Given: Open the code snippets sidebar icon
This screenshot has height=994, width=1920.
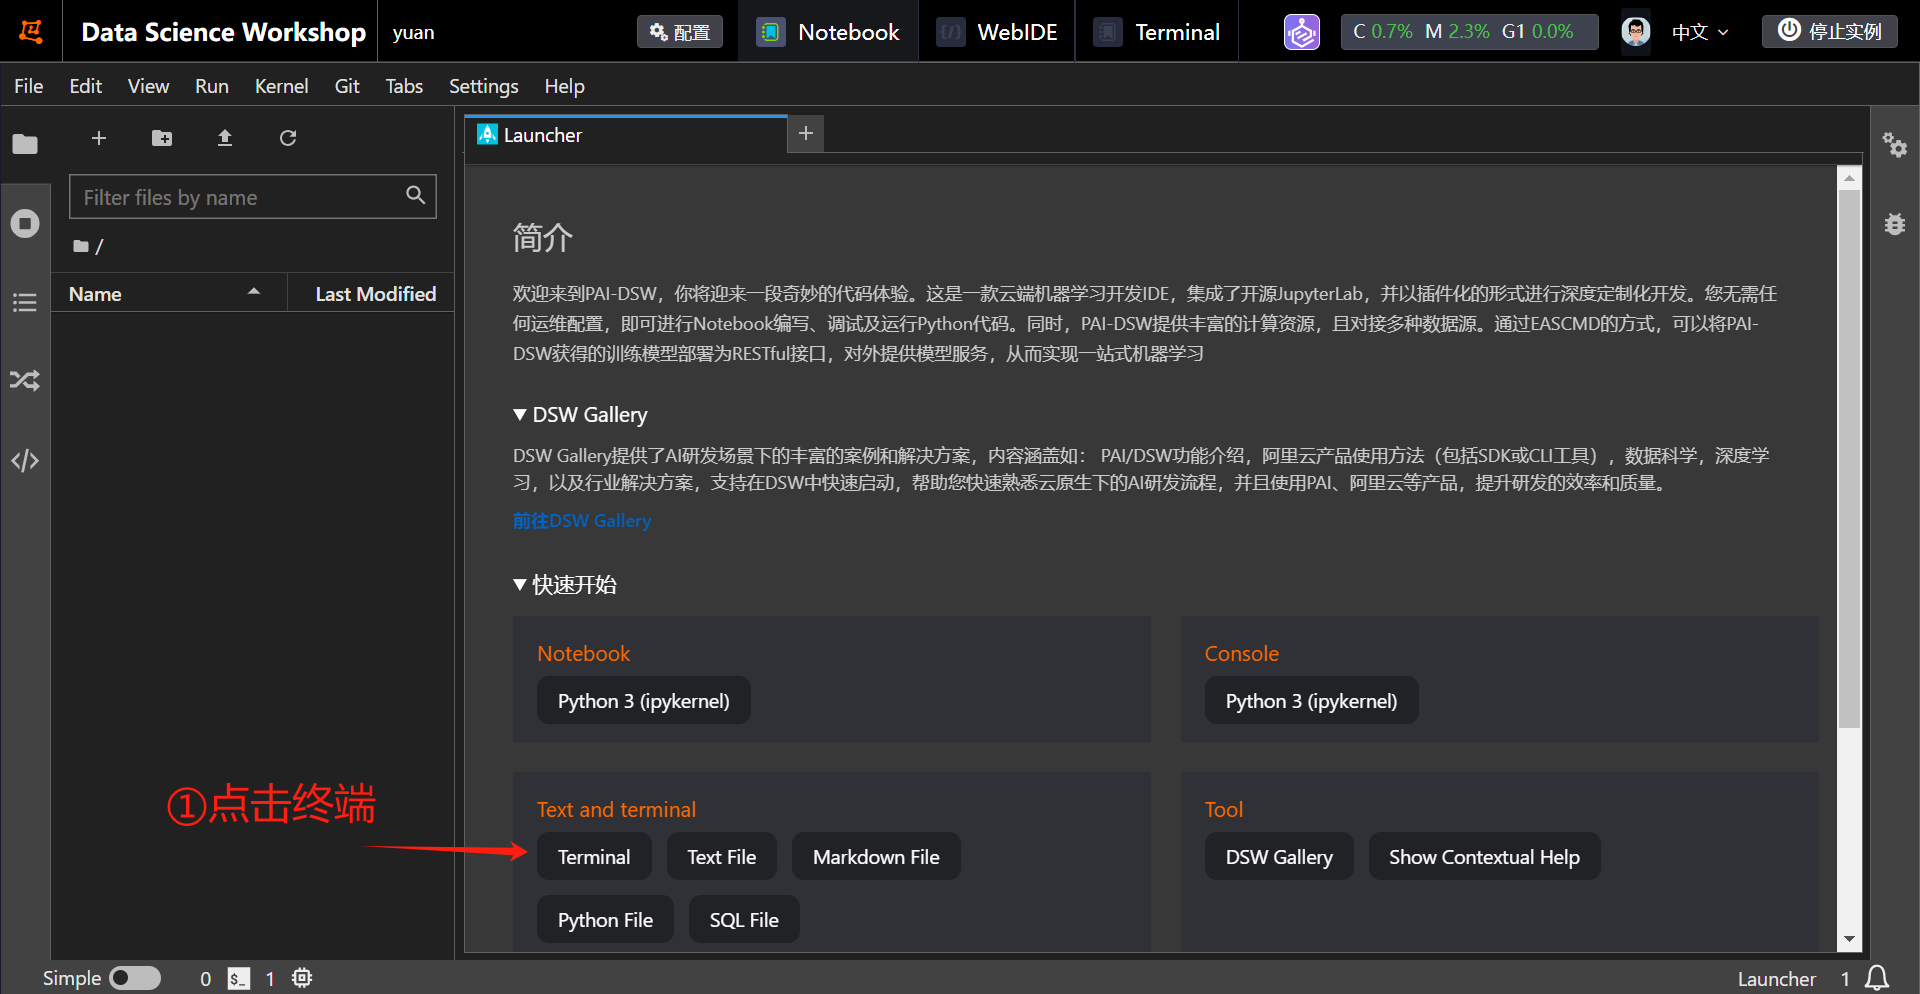Looking at the screenshot, I should pyautogui.click(x=25, y=460).
